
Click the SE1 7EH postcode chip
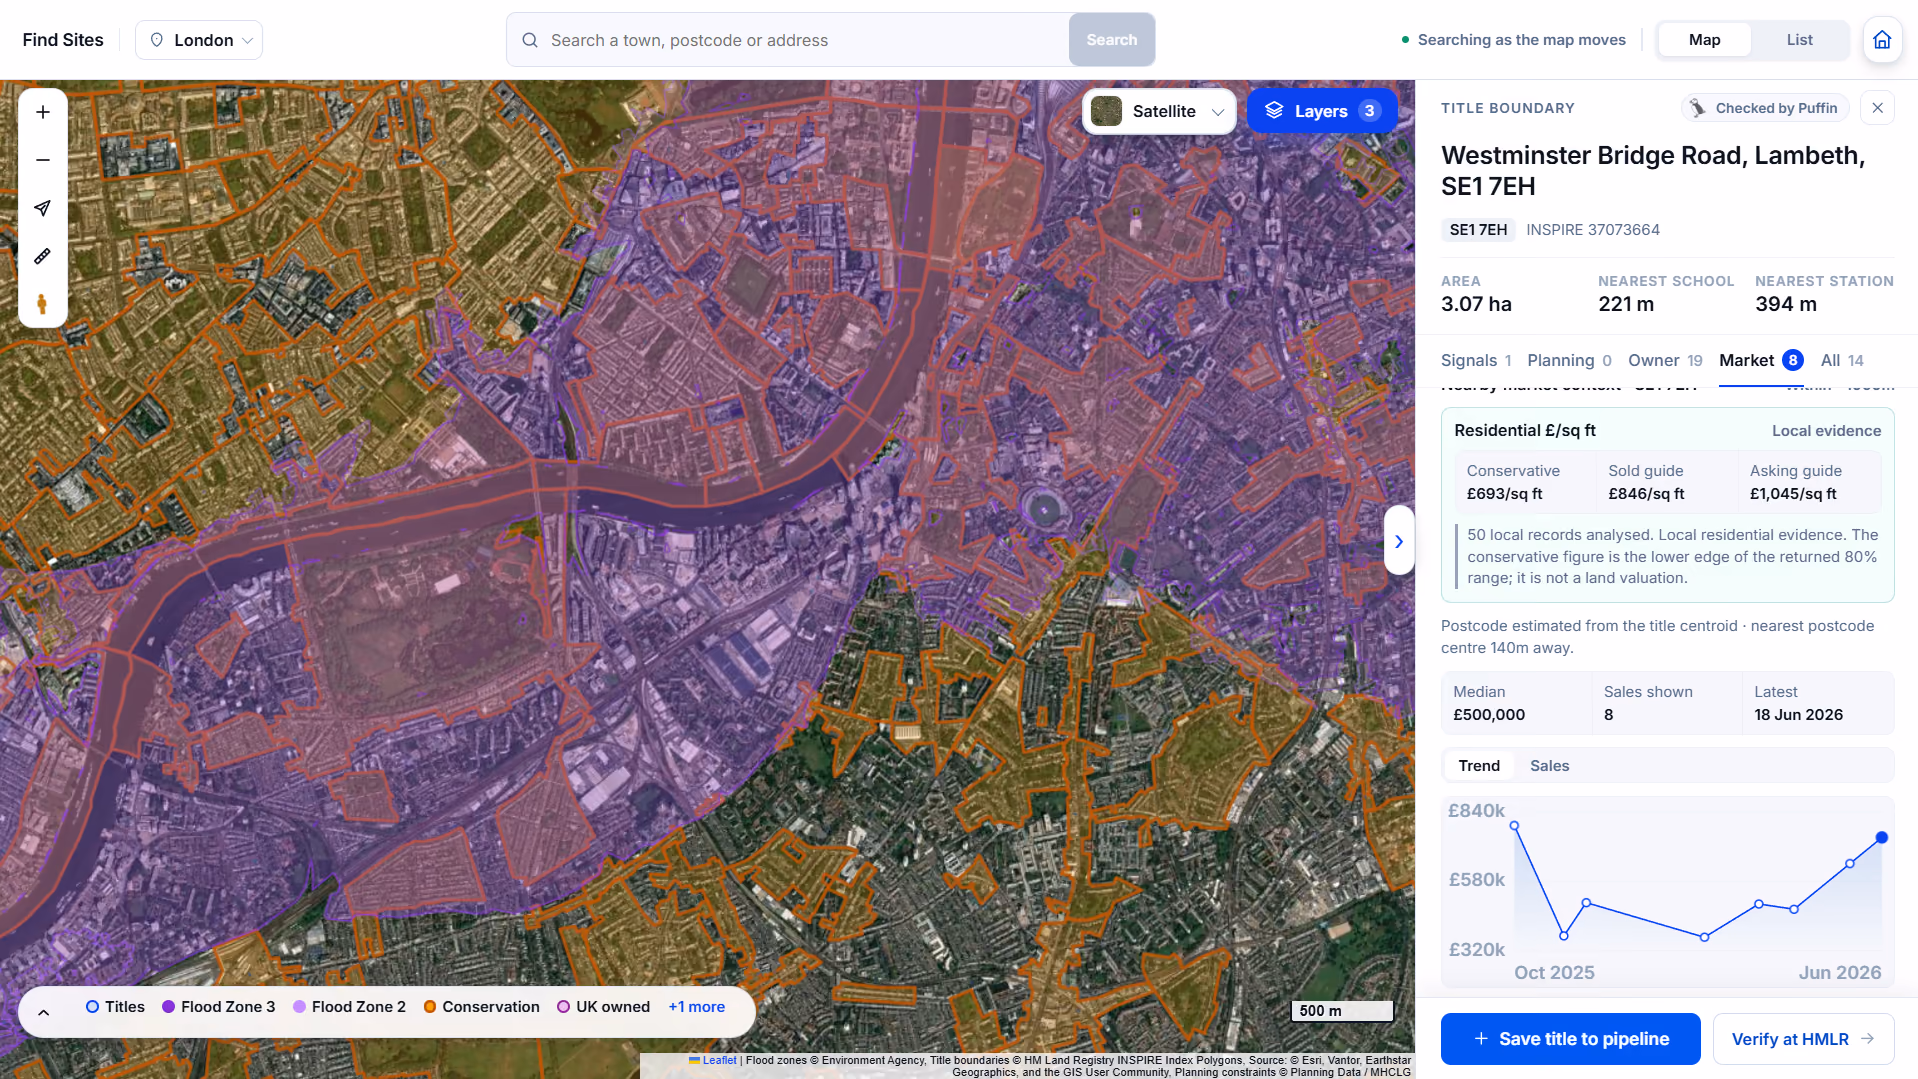[1478, 230]
